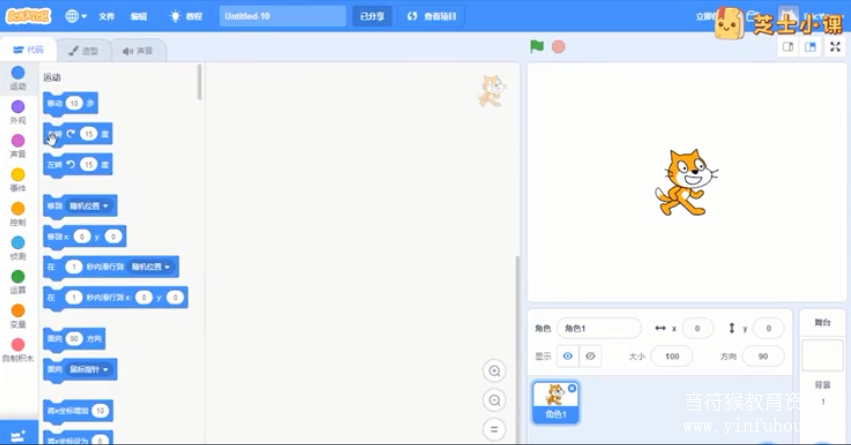Viewport: 851px width, 445px height.
Task: Show the sprite with the eye button
Action: (568, 356)
